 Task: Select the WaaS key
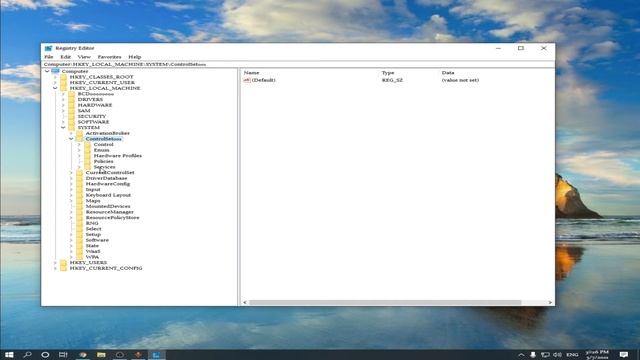click(x=93, y=251)
